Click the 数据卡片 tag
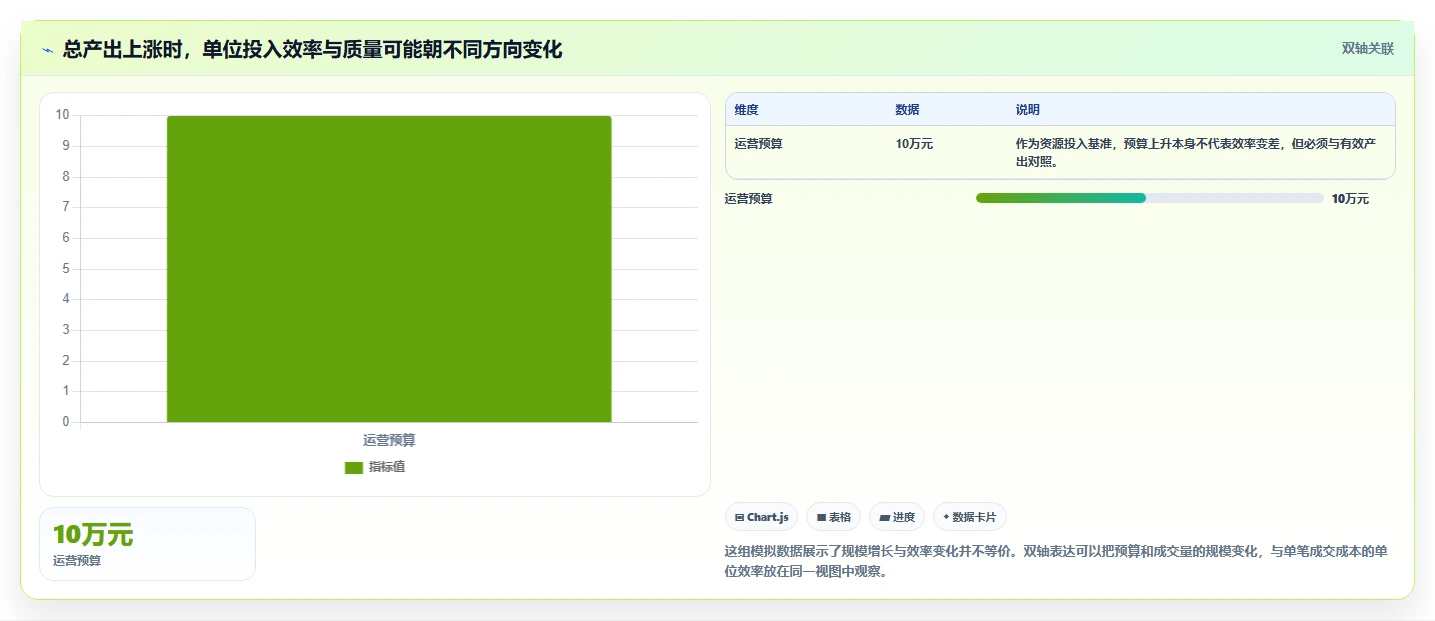The height and width of the screenshot is (621, 1435). pyautogui.click(x=969, y=517)
